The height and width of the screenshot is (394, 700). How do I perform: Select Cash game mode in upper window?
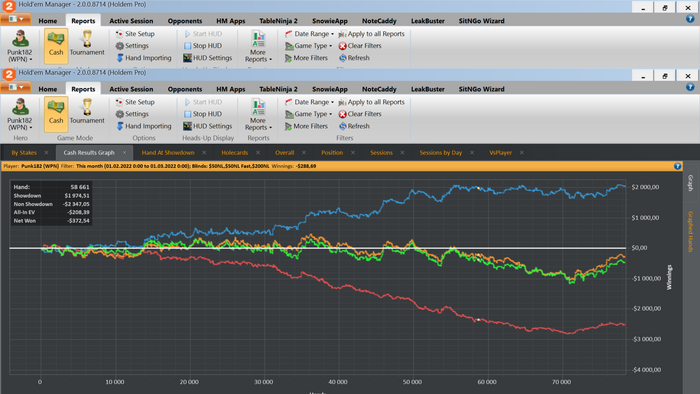56,46
